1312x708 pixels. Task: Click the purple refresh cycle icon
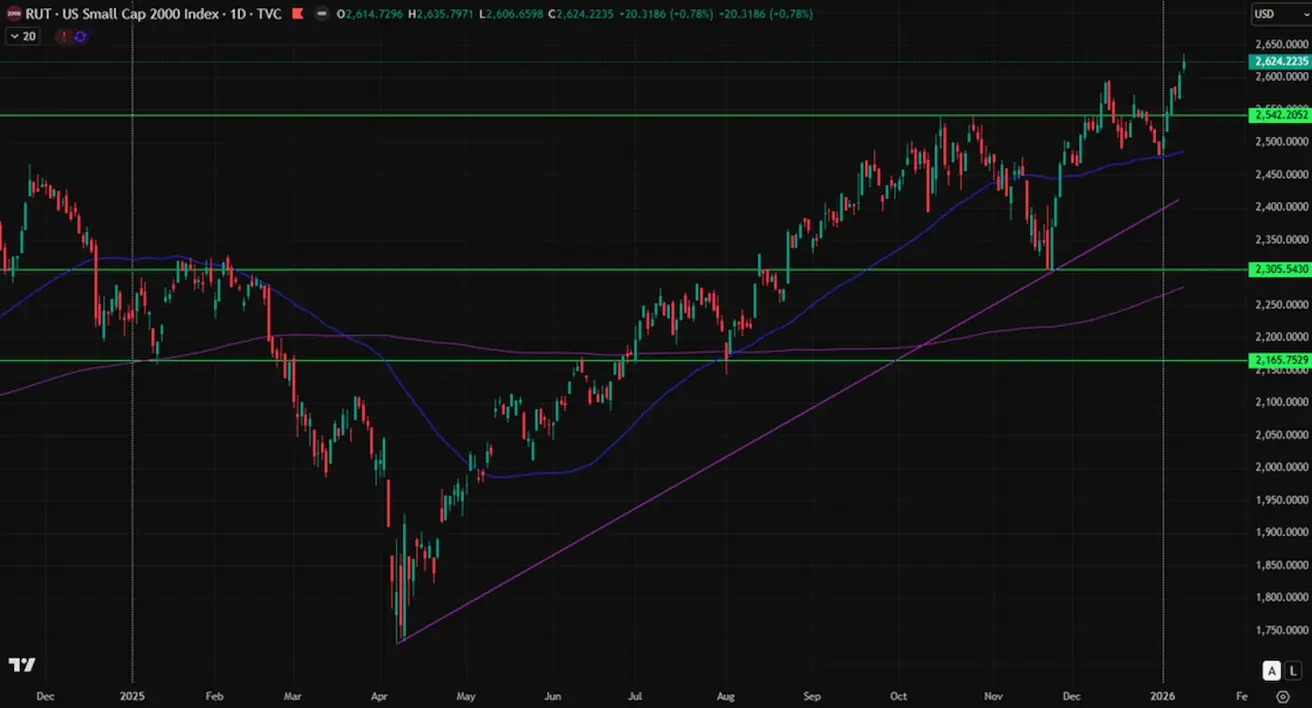80,36
